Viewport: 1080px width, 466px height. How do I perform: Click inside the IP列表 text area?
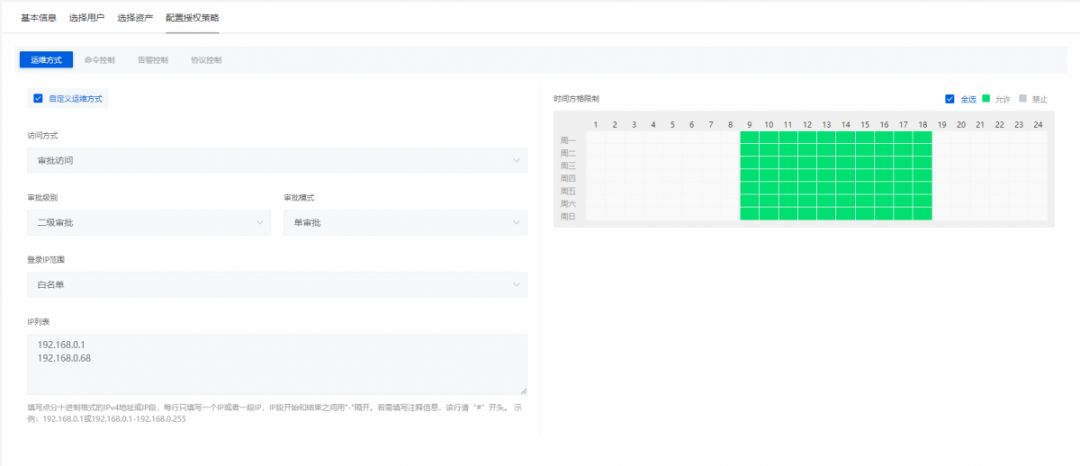[278, 364]
